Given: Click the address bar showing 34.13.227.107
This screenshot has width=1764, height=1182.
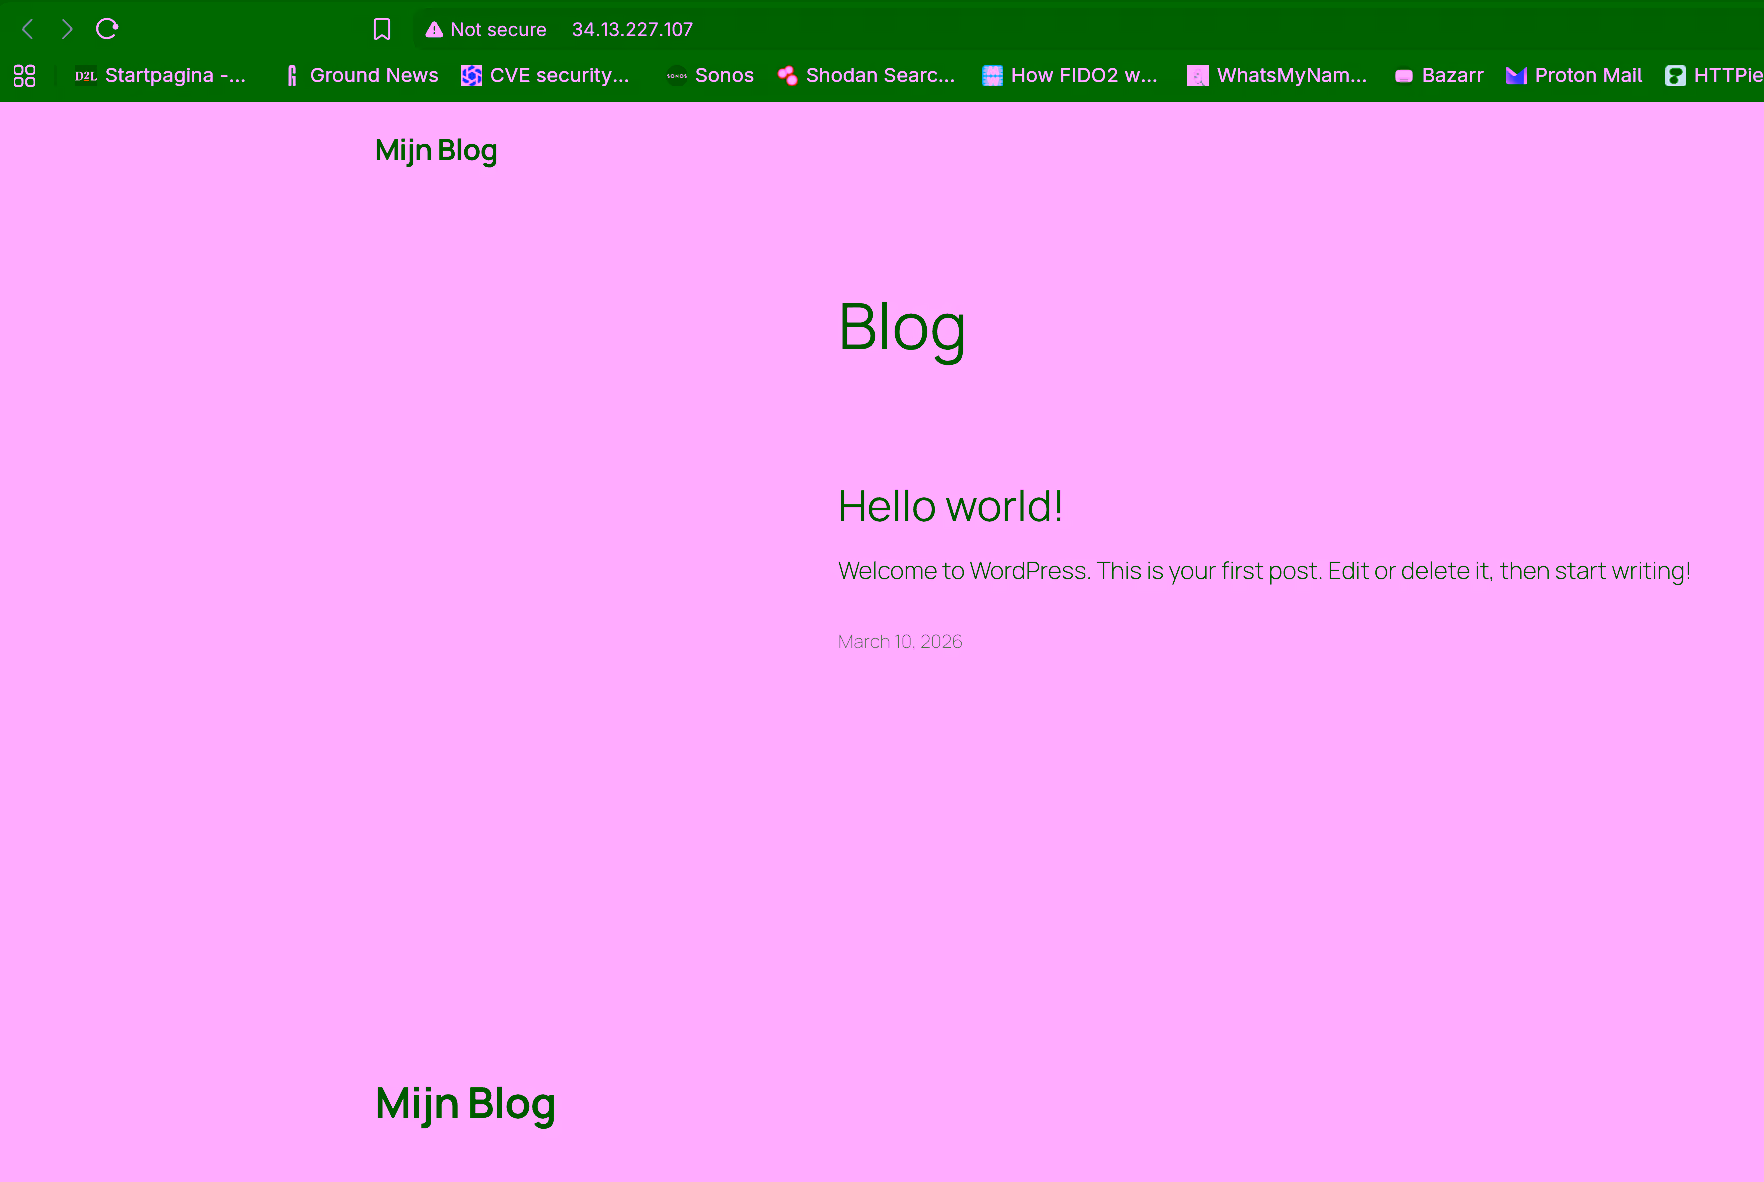Looking at the screenshot, I should [x=632, y=29].
